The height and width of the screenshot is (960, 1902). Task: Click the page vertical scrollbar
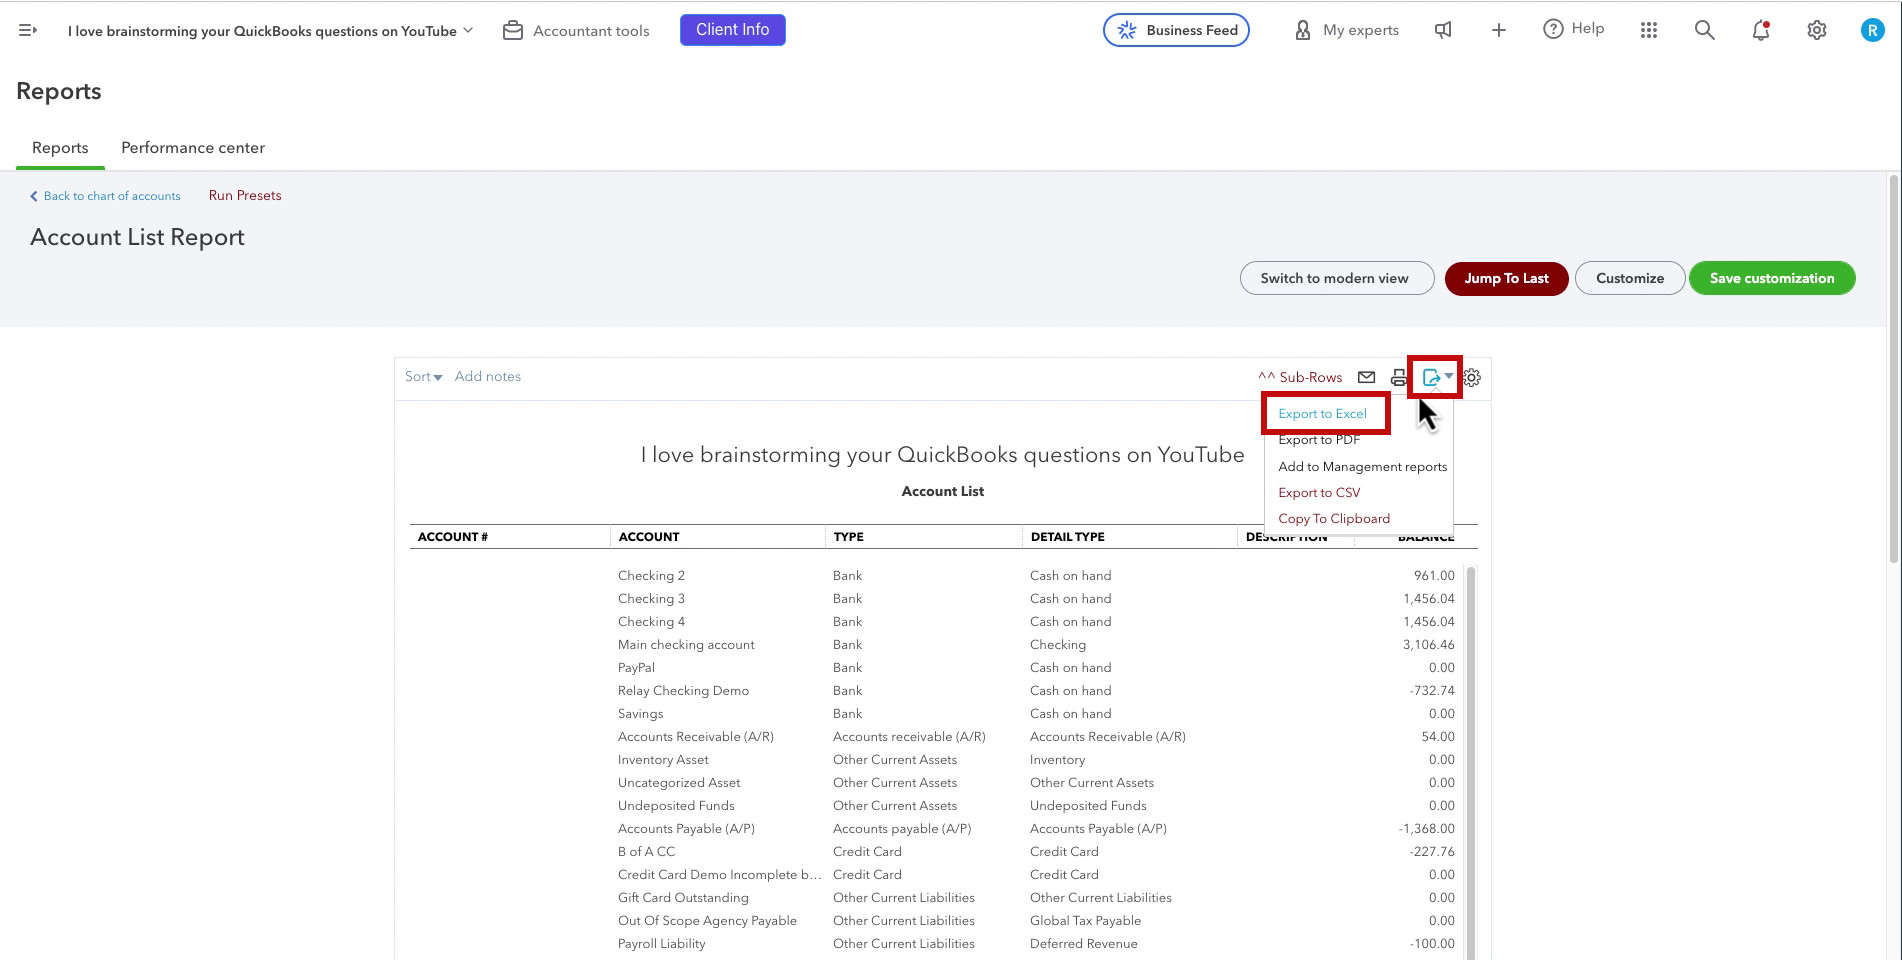pyautogui.click(x=1893, y=368)
